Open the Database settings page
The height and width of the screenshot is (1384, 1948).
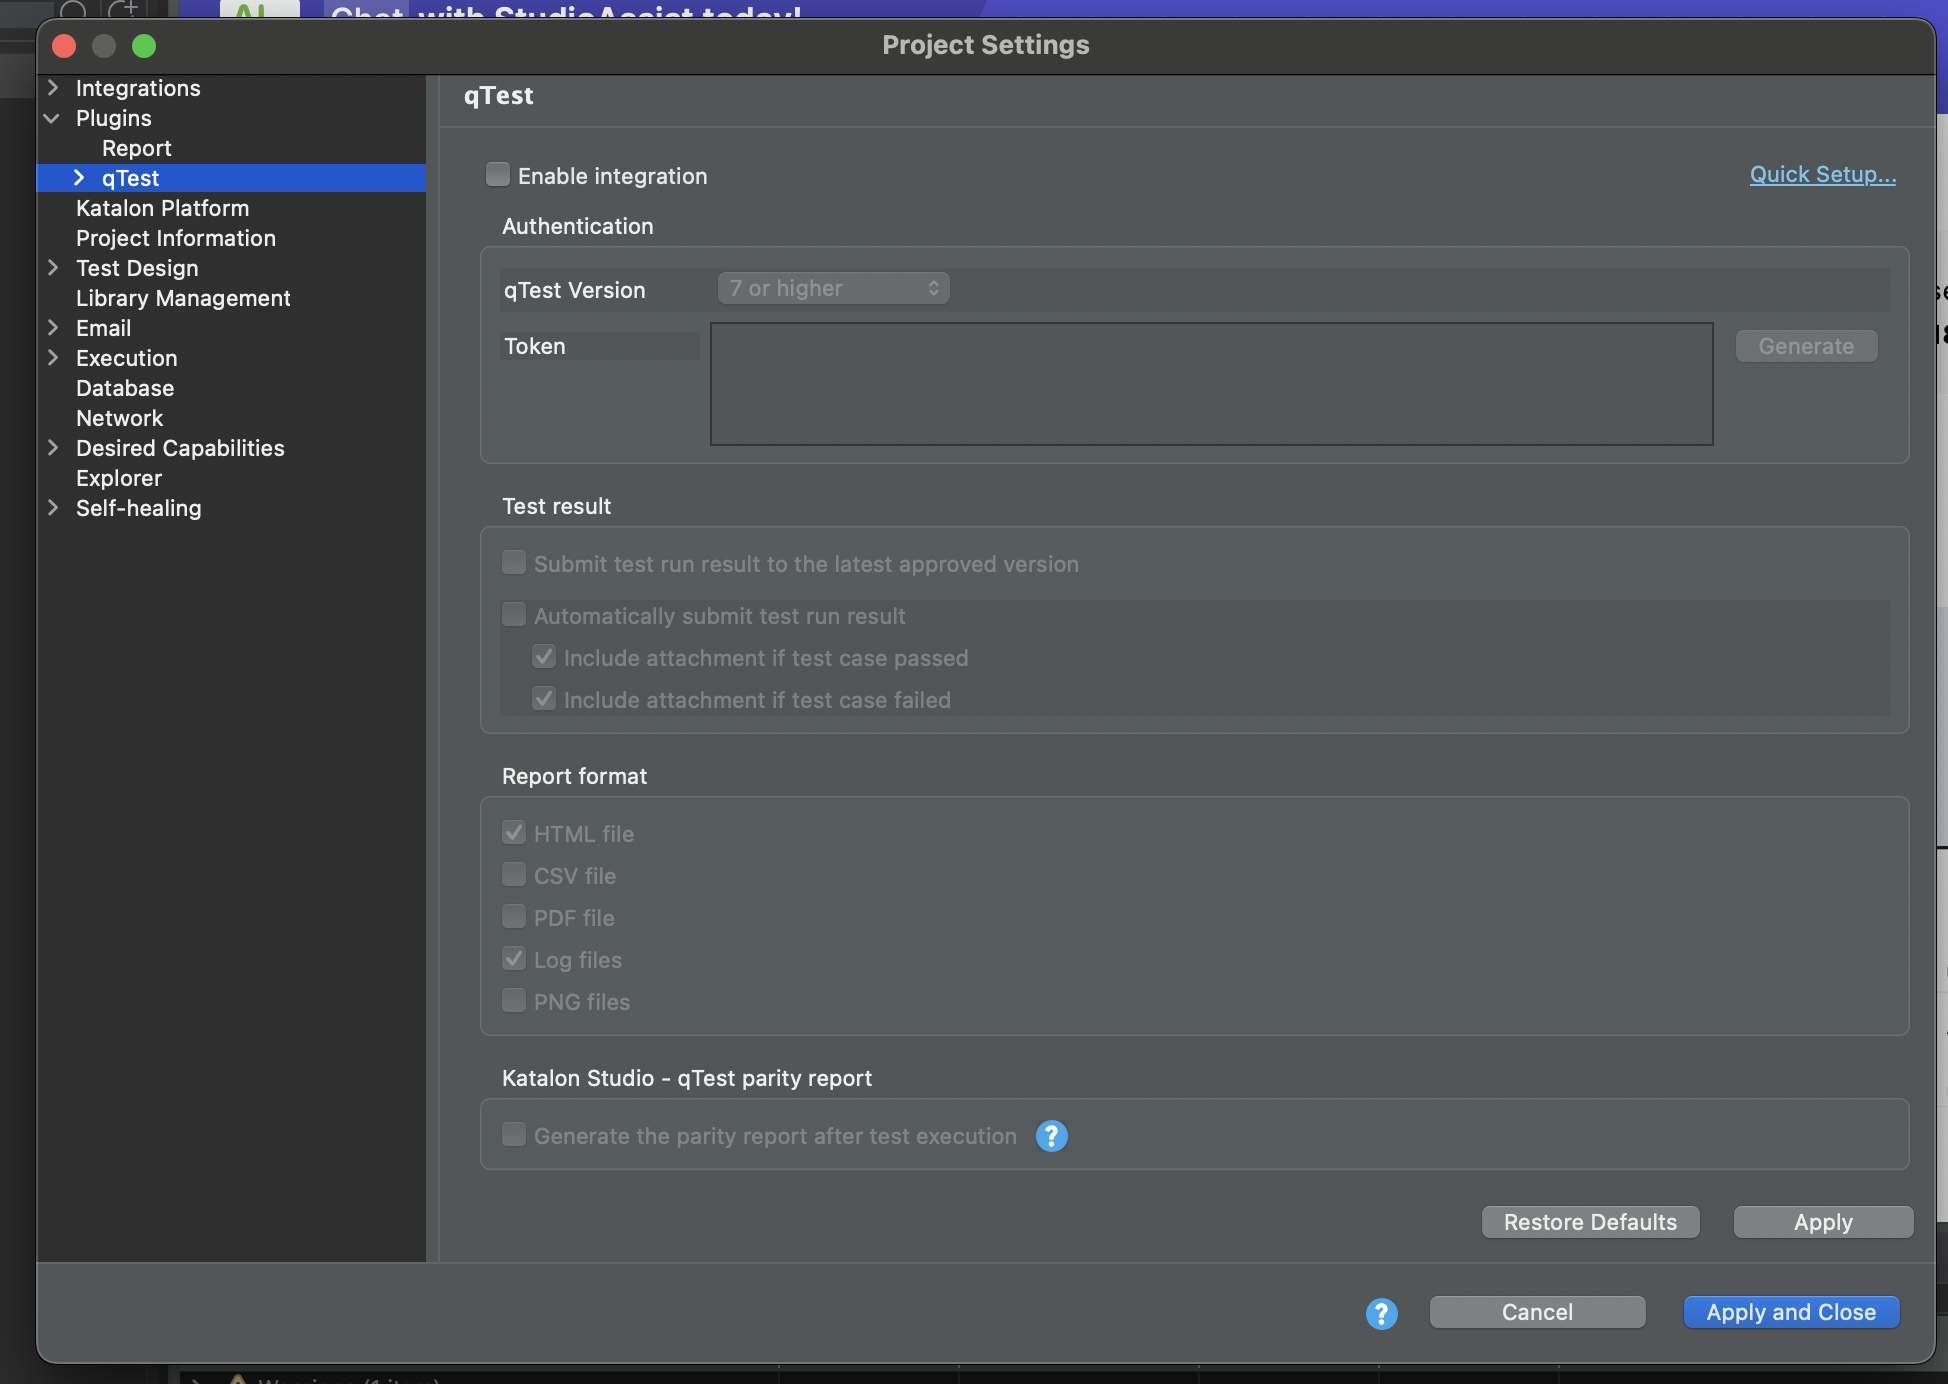coord(124,388)
